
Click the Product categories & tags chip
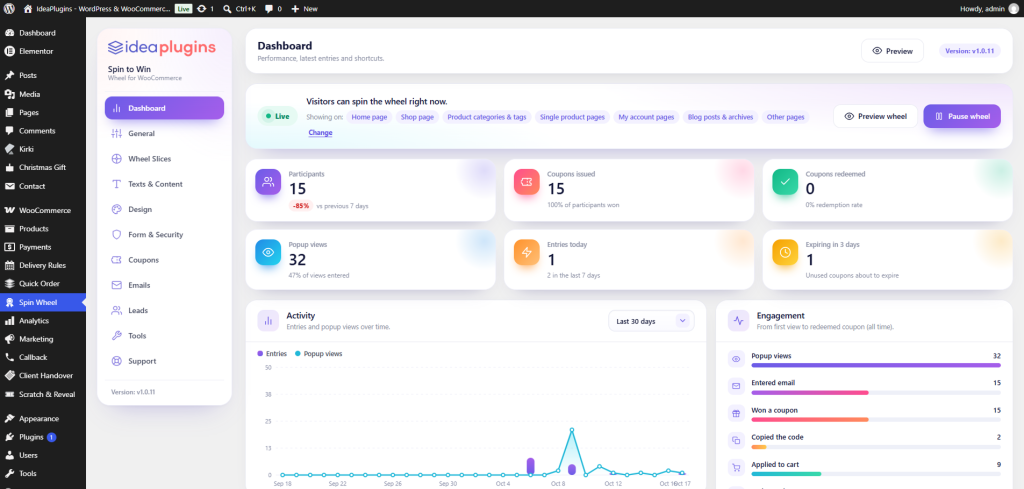tap(487, 118)
